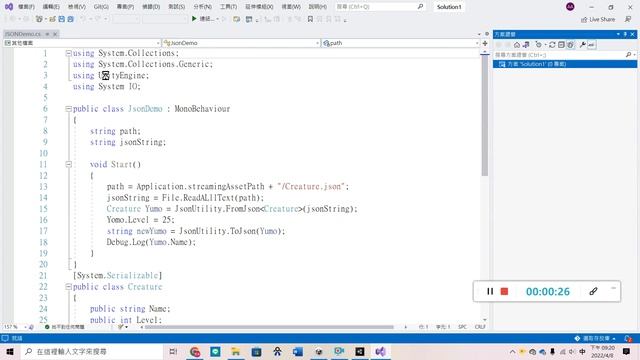The height and width of the screenshot is (360, 640).
Task: Open Solution Explorer window options dropdown
Action: tap(618, 34)
